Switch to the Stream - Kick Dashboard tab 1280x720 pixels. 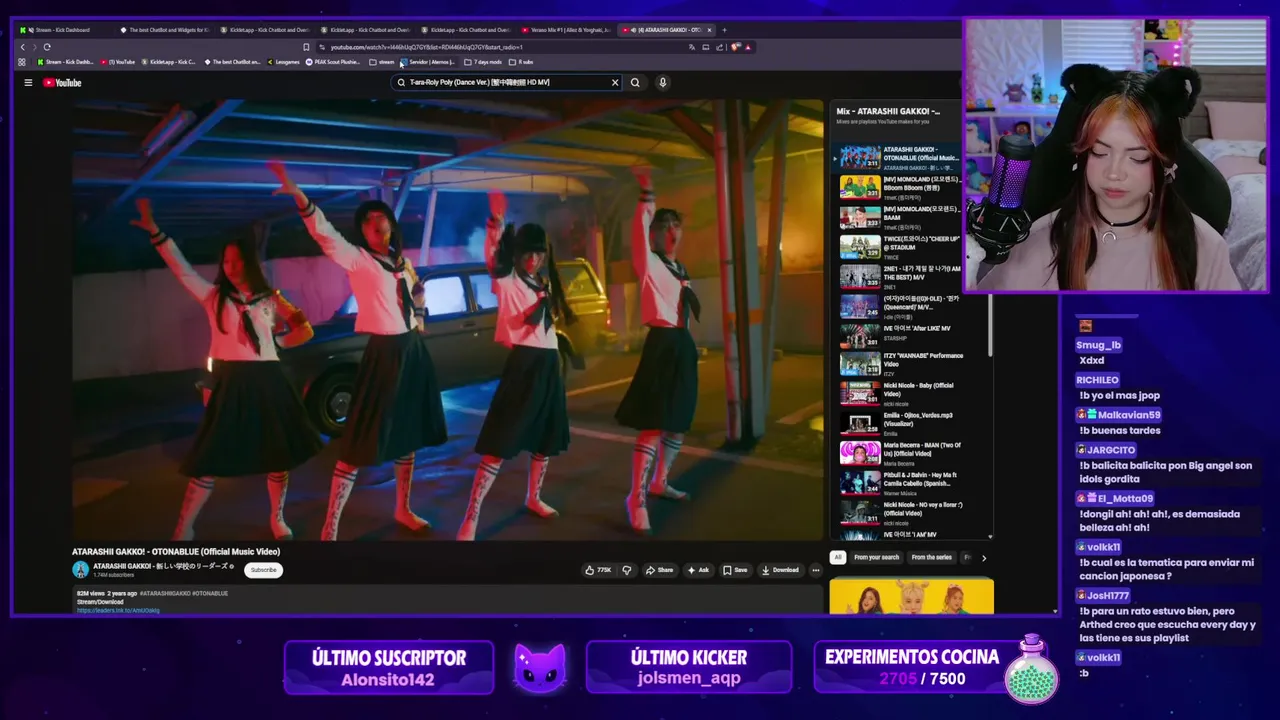click(x=64, y=30)
